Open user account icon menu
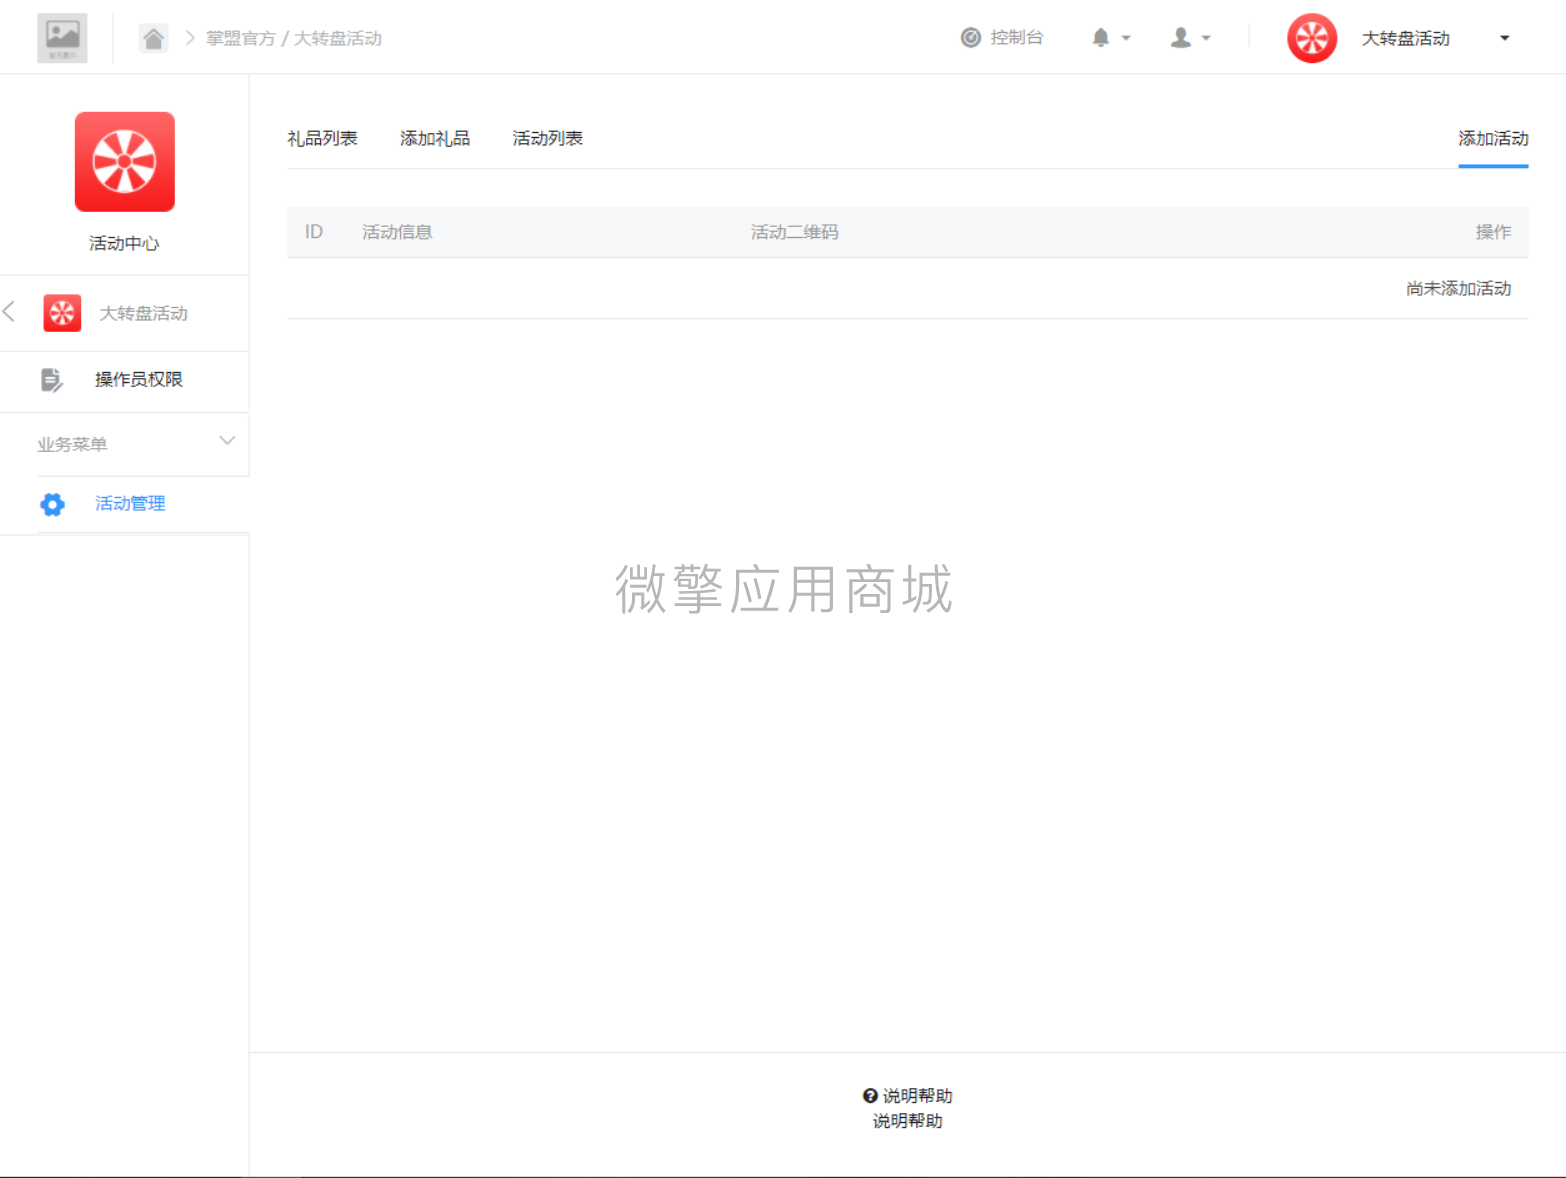 point(1181,38)
